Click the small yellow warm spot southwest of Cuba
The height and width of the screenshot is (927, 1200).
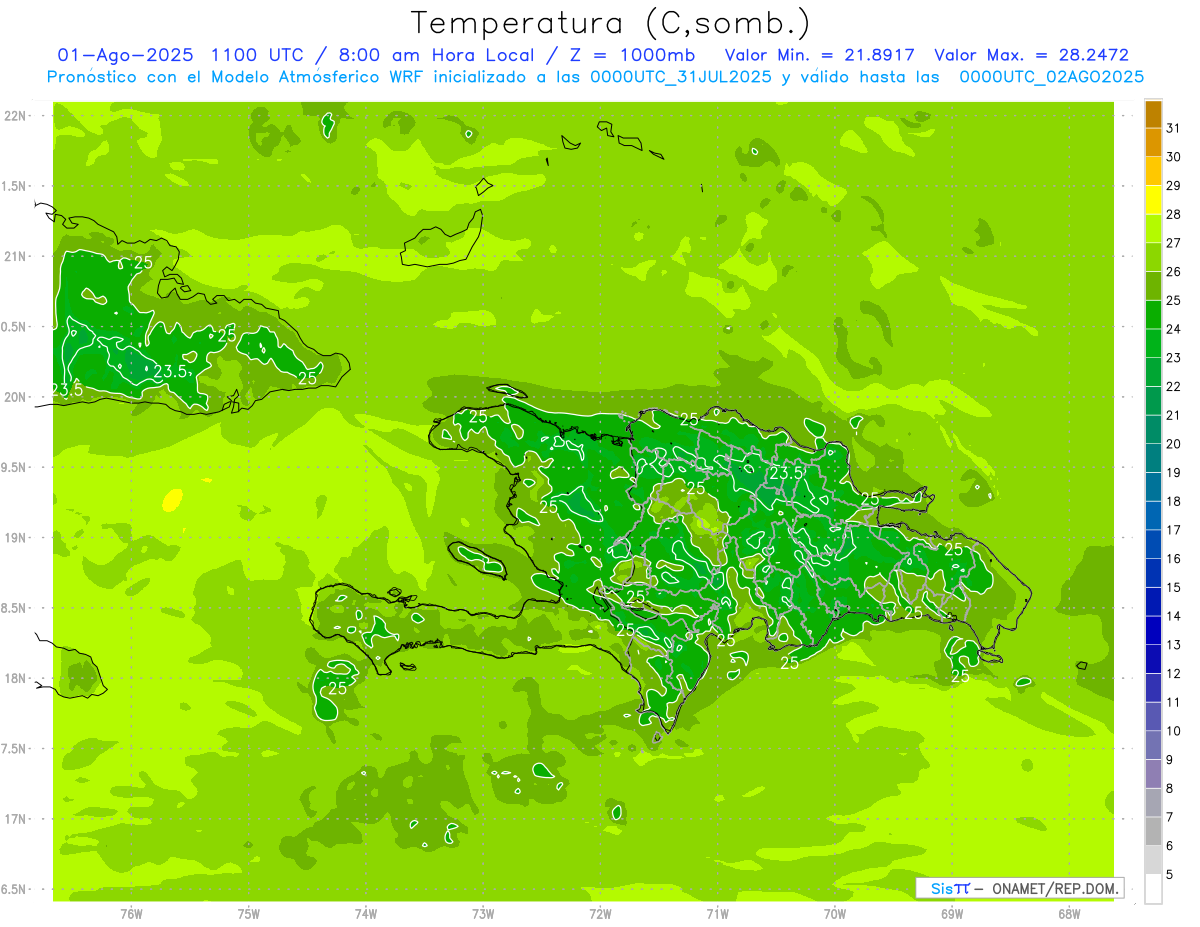[x=172, y=499]
